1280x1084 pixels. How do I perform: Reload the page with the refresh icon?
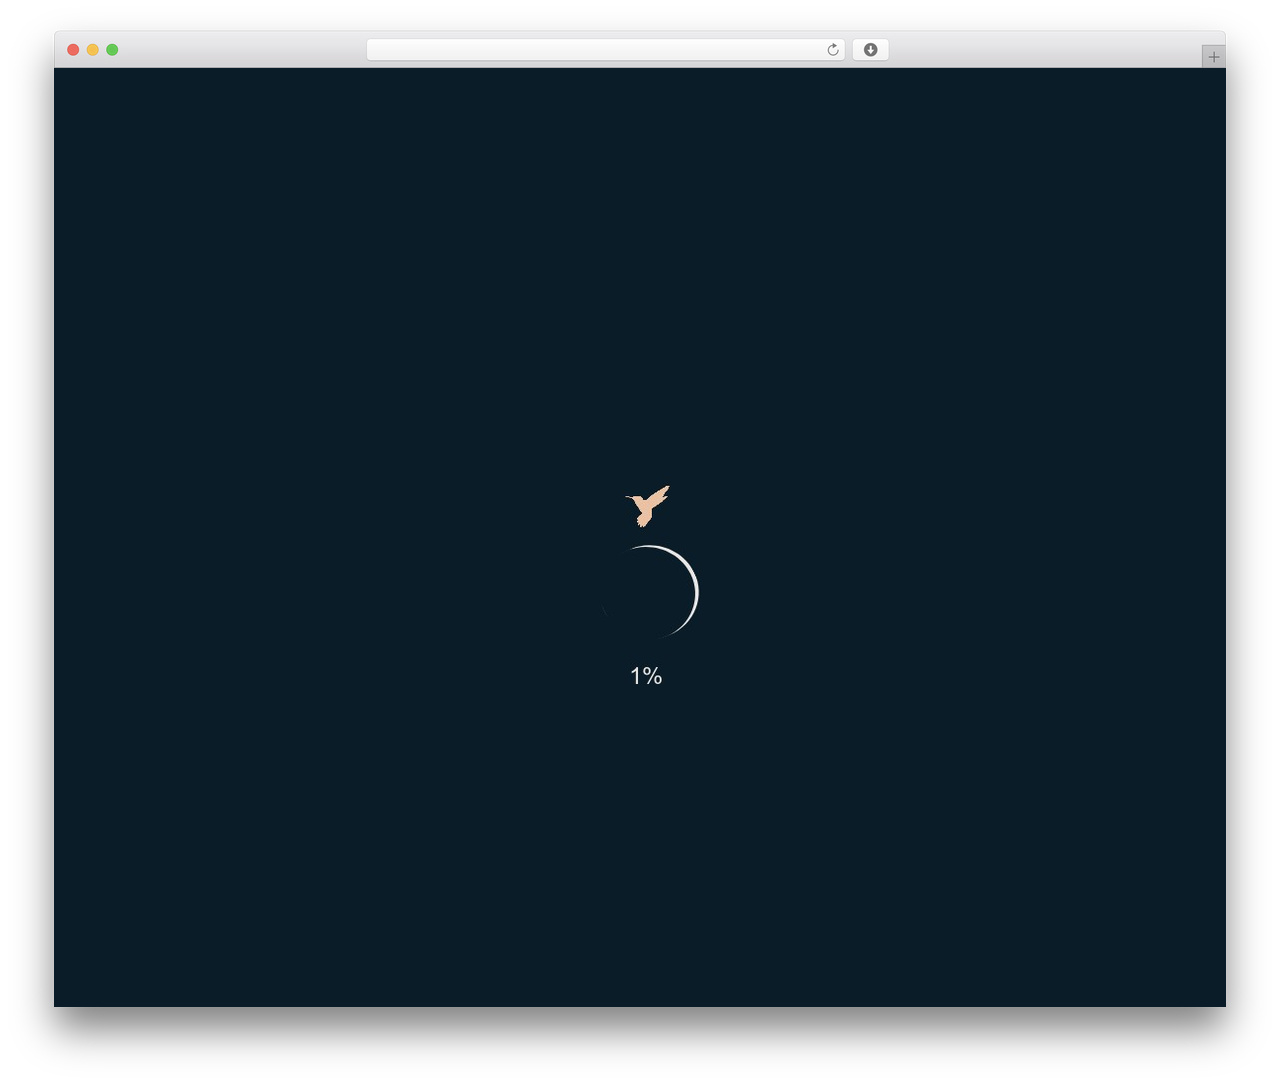833,50
